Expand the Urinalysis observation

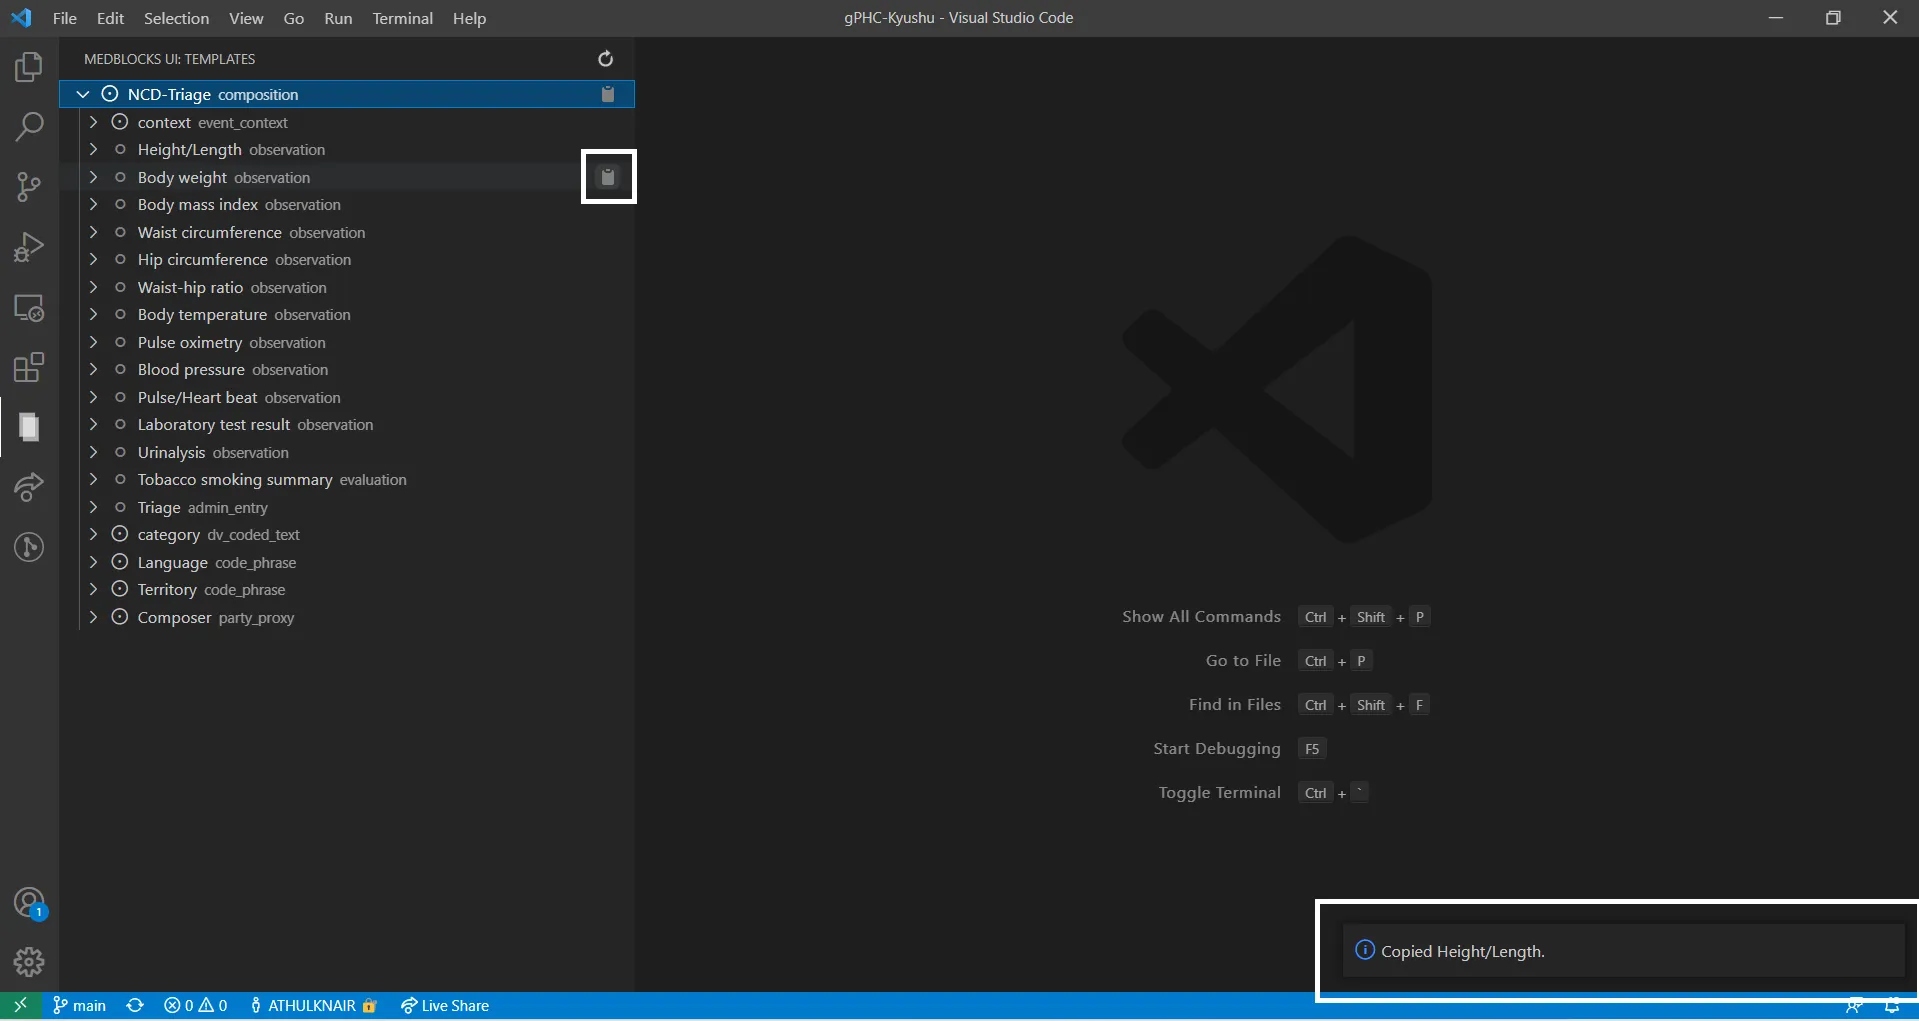(93, 452)
